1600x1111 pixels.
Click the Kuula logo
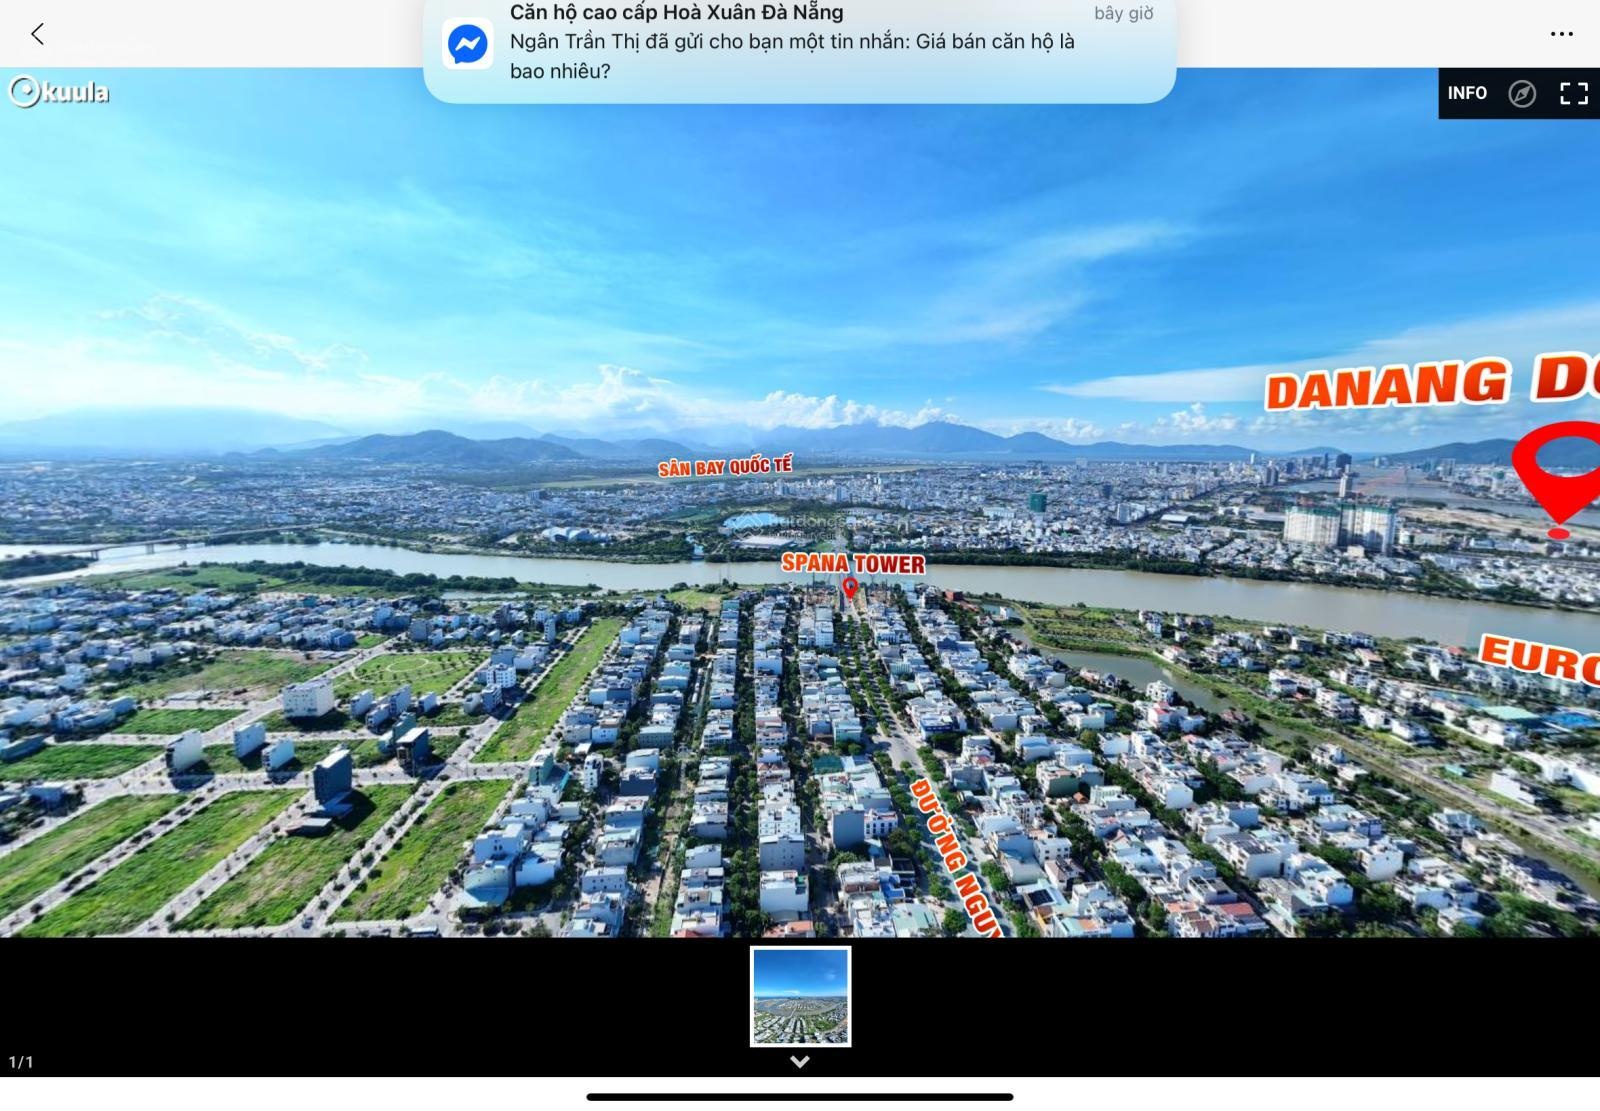60,92
